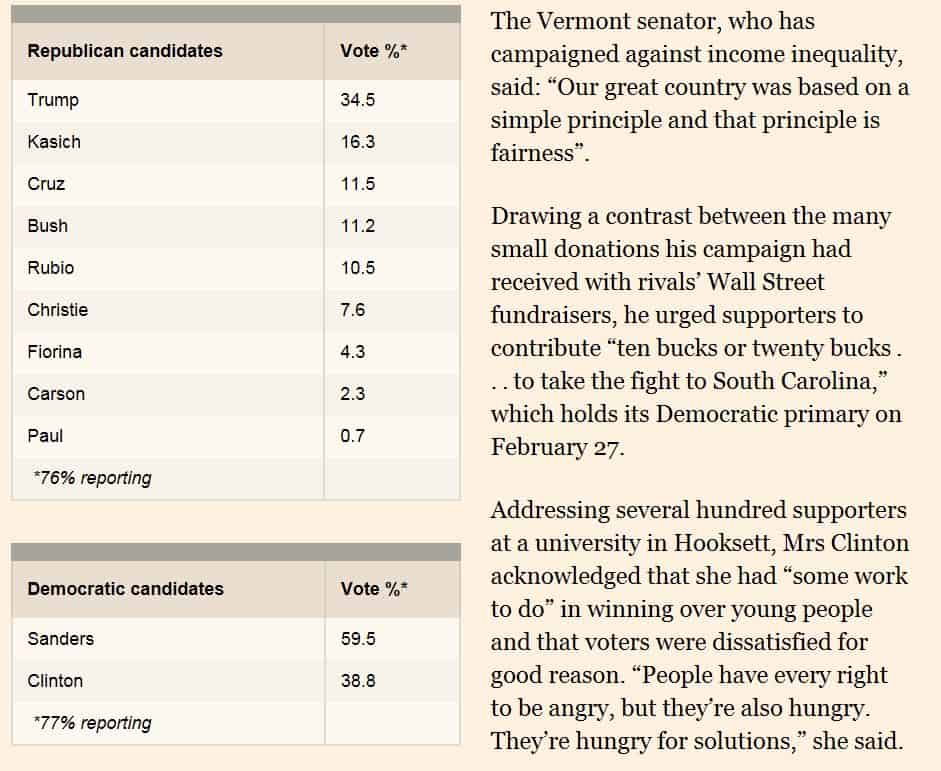Select Paul's 0.7 vote value

[x=353, y=436]
